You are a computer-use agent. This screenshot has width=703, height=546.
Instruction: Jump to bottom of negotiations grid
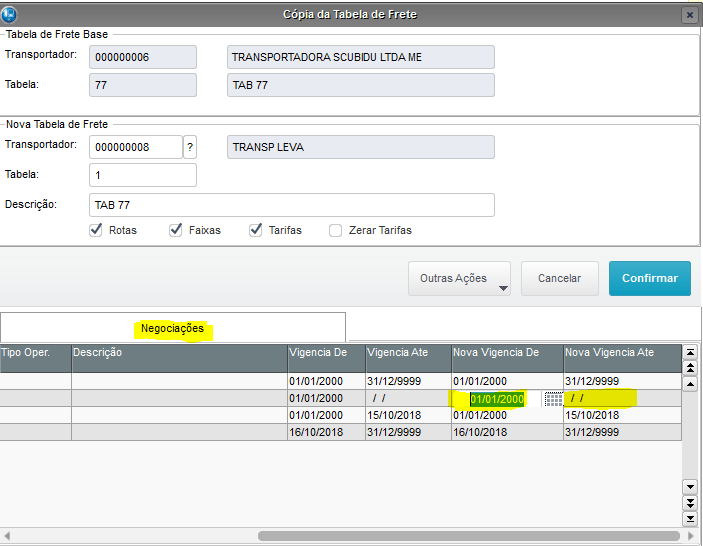(690, 518)
